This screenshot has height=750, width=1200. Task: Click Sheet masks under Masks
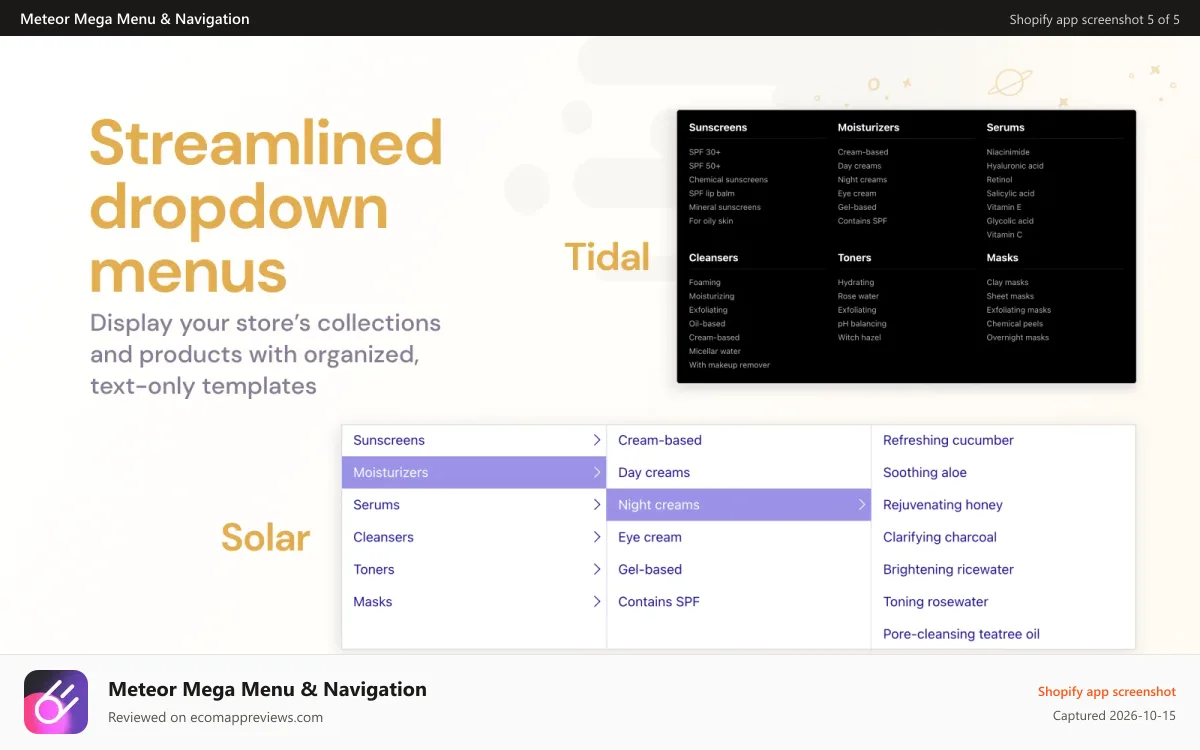[1011, 296]
